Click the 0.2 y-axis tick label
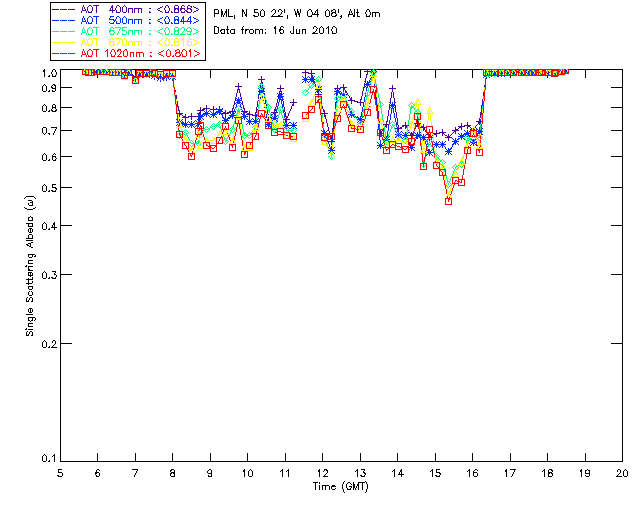Viewport: 640px width, 512px height. [49, 344]
